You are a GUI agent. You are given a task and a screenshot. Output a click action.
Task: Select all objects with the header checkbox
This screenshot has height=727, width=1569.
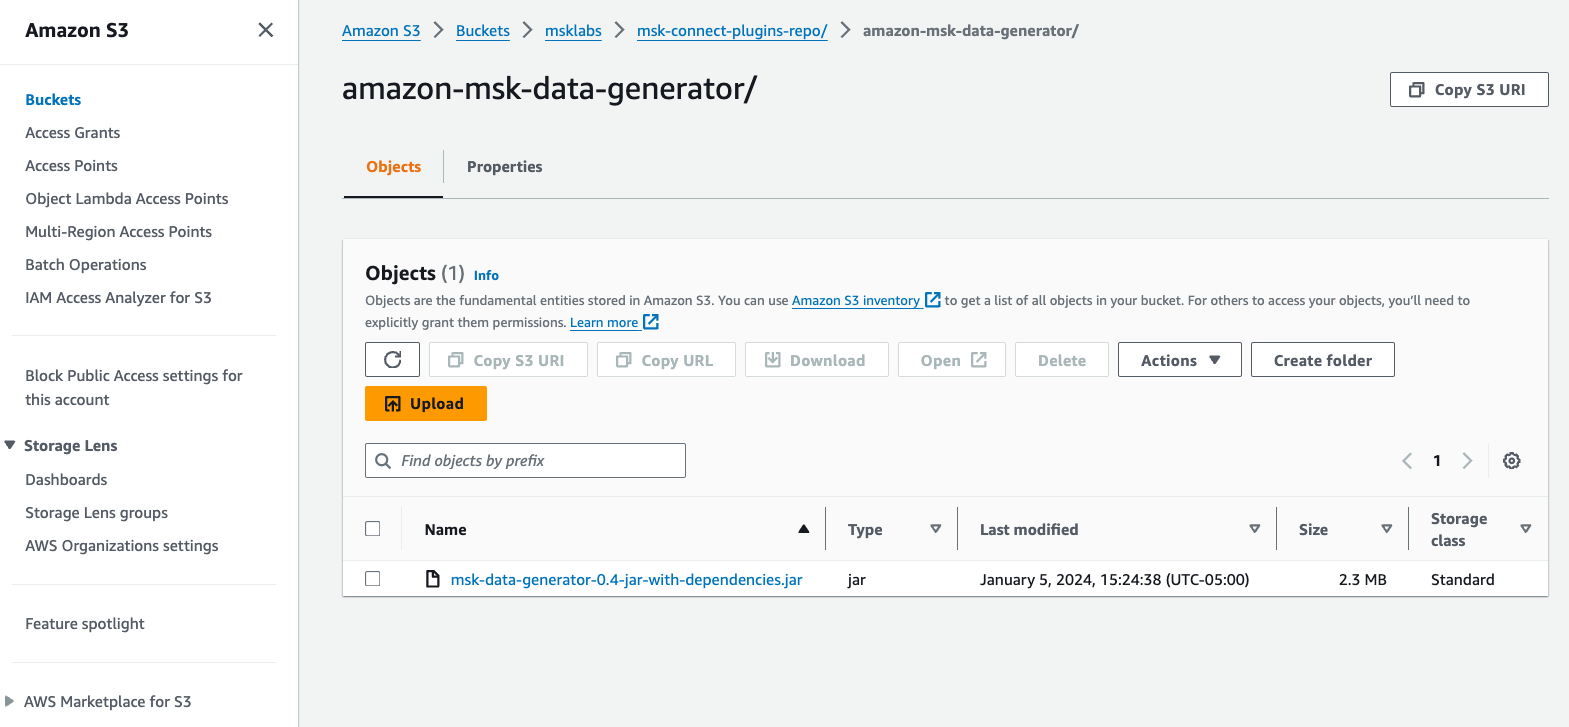373,529
